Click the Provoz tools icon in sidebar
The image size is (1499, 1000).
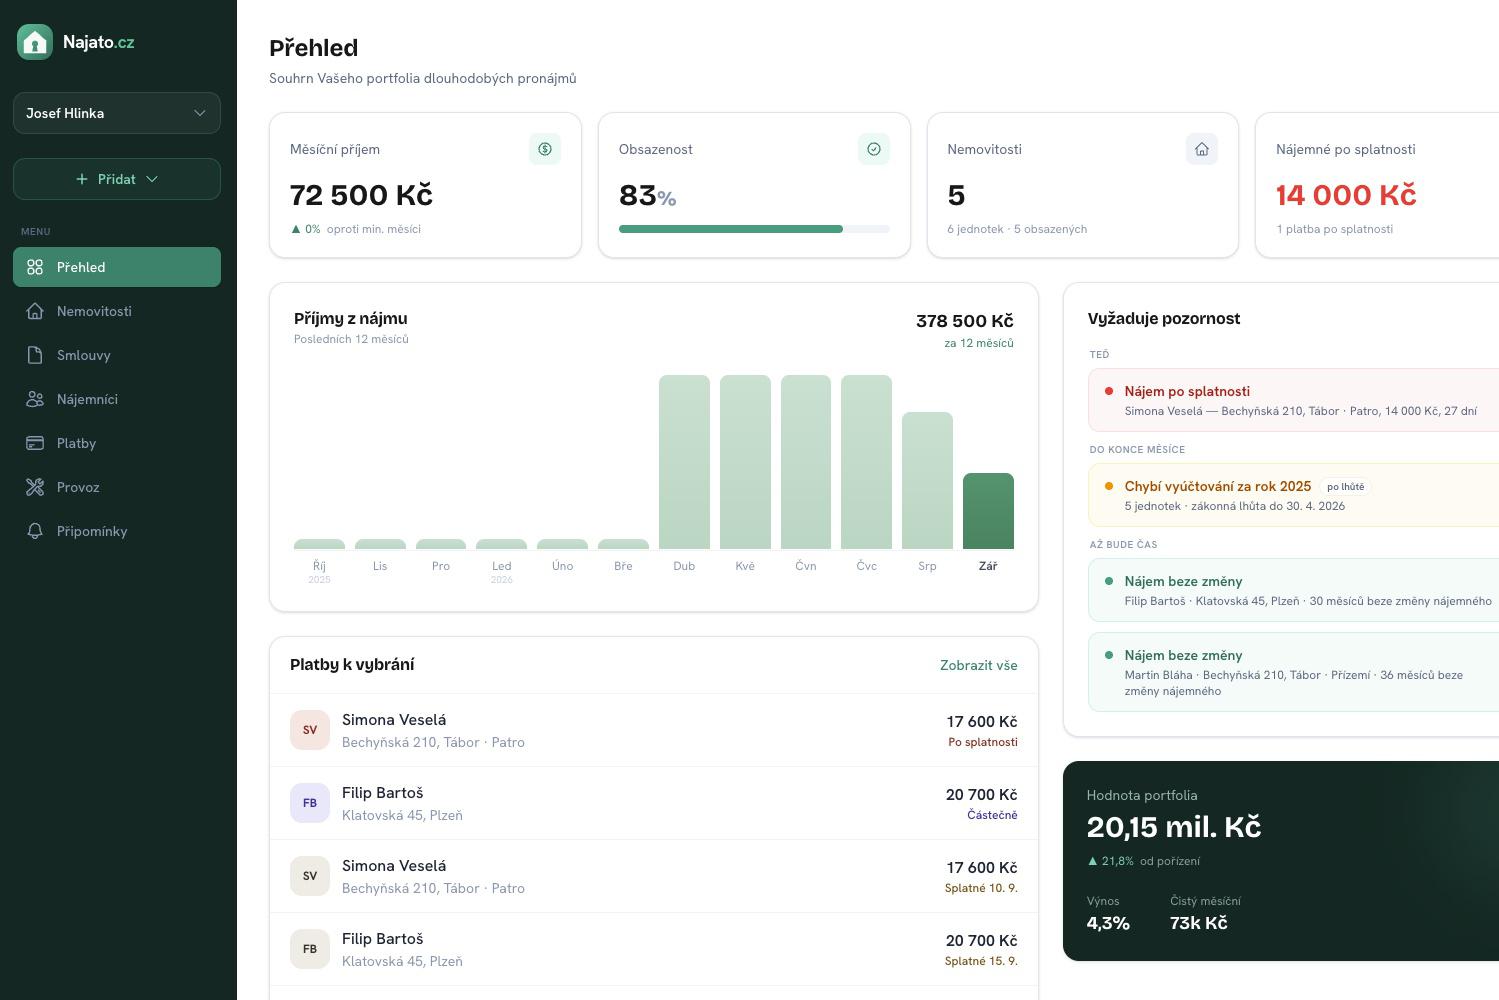(x=35, y=487)
